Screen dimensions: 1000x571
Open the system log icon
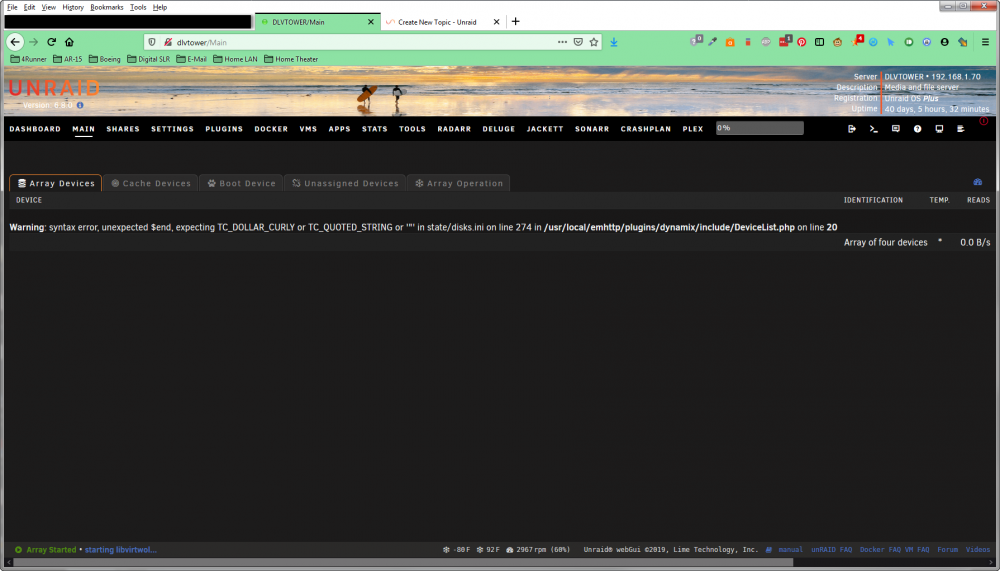960,129
